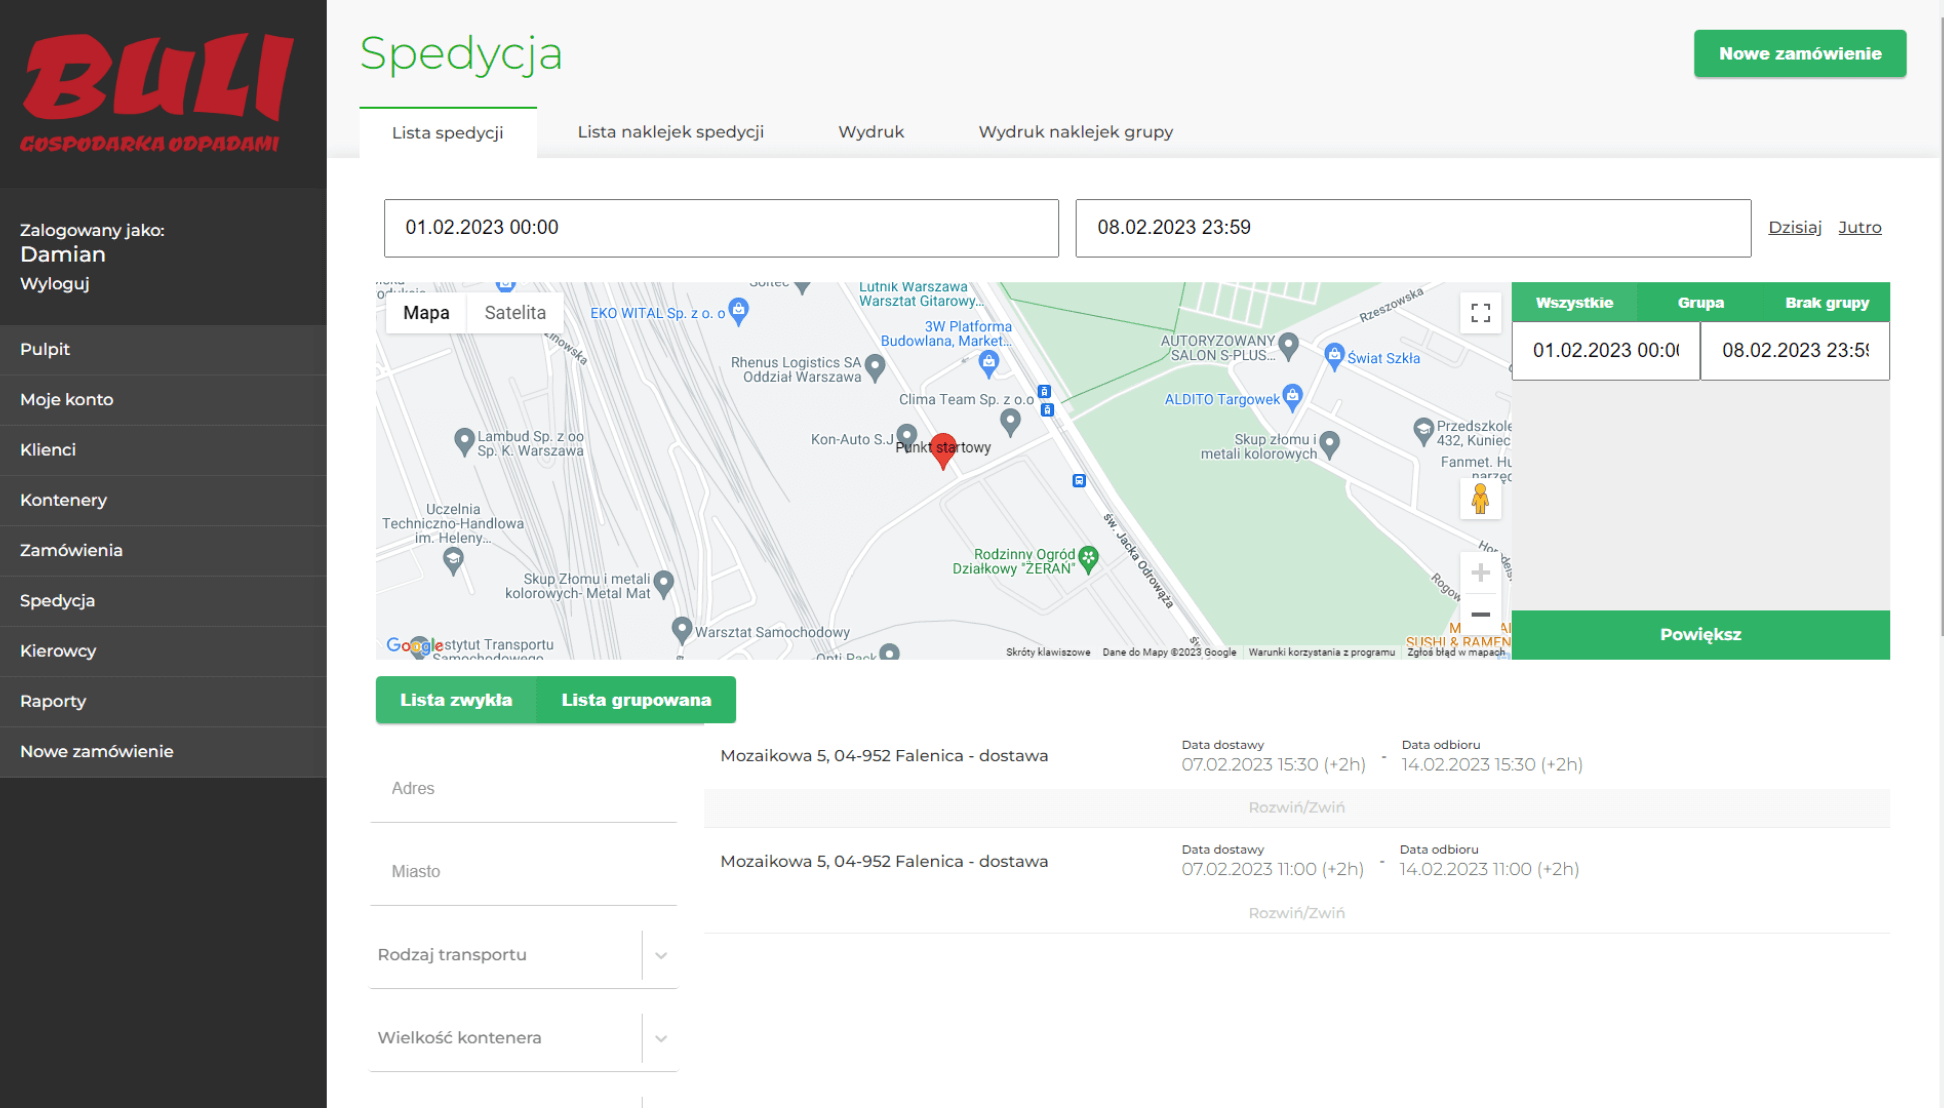Click the Dzisiaj date shortcut link
This screenshot has width=1944, height=1108.
tap(1794, 228)
